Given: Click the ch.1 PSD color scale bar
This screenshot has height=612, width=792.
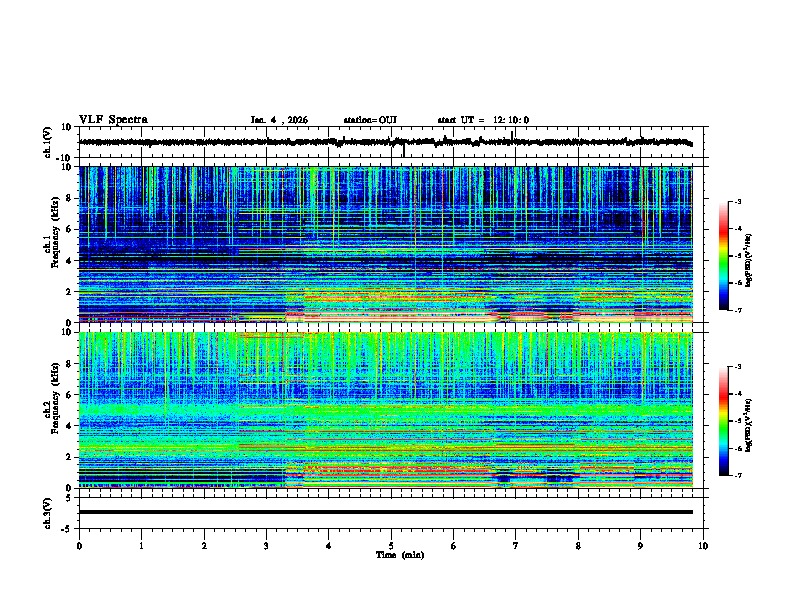Looking at the screenshot, I should (x=724, y=256).
